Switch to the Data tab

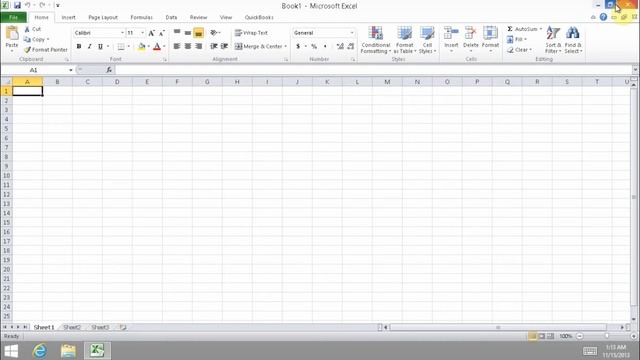click(x=171, y=18)
